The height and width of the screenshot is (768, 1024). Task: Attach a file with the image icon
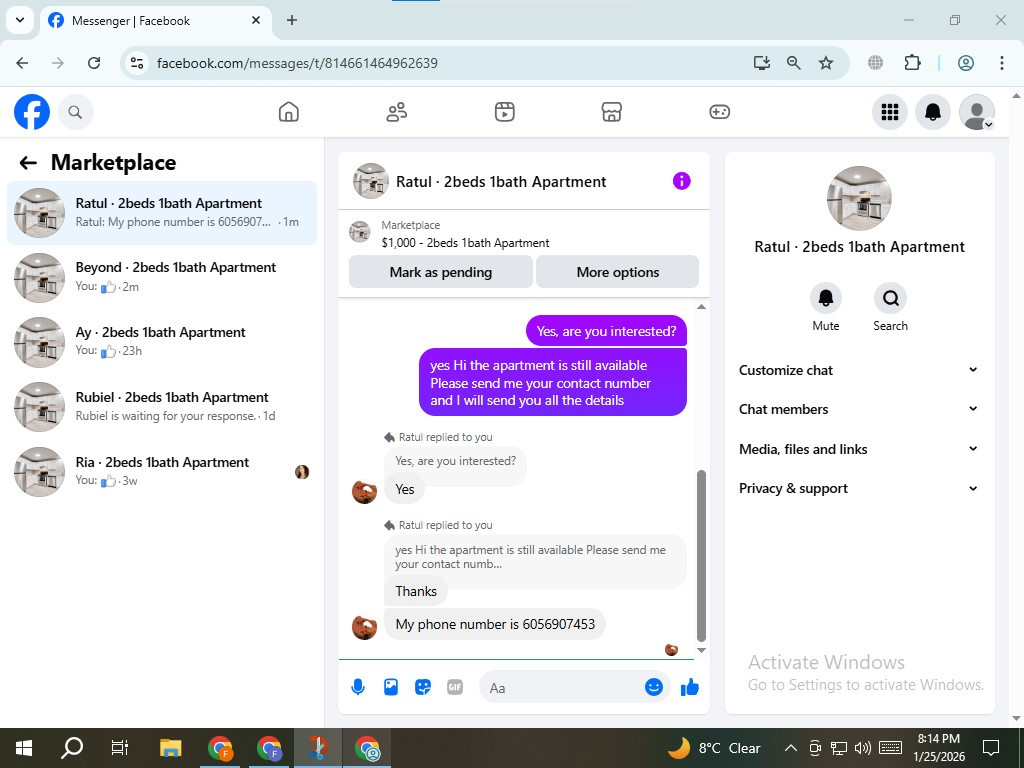[x=391, y=687]
